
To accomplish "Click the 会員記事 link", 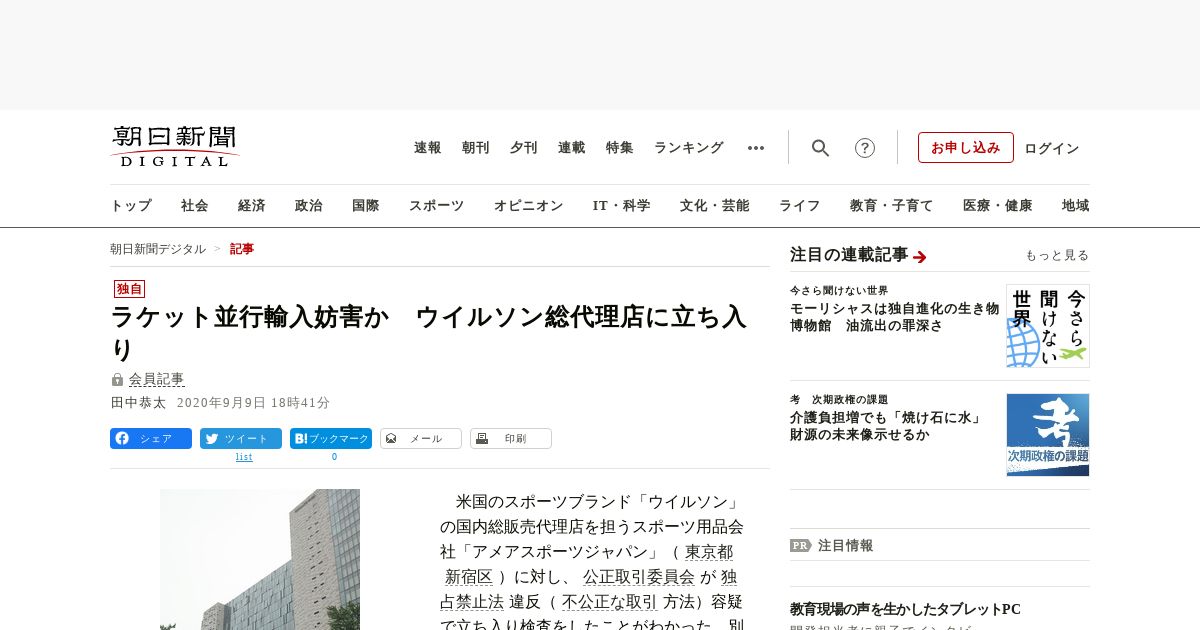I will pos(157,380).
